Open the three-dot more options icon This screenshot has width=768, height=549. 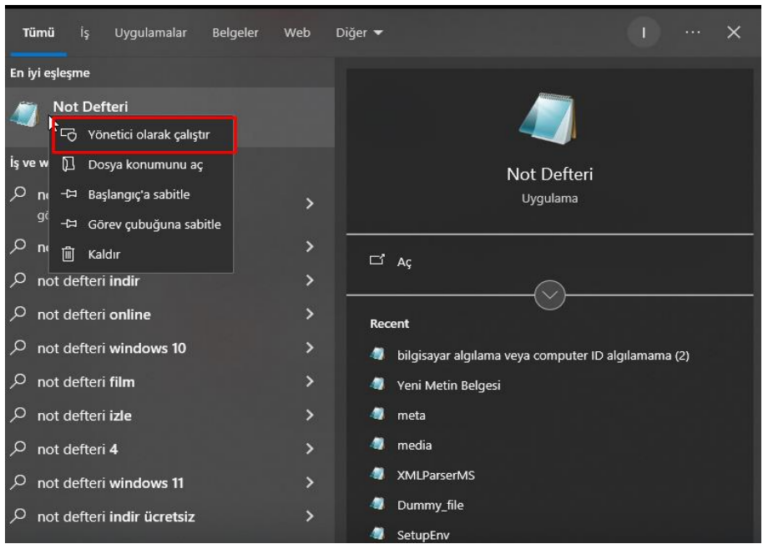(x=692, y=33)
